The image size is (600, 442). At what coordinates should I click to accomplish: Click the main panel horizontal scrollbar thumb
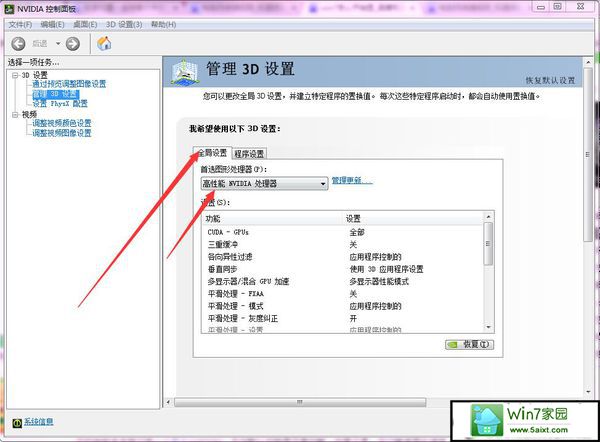[x=300, y=402]
